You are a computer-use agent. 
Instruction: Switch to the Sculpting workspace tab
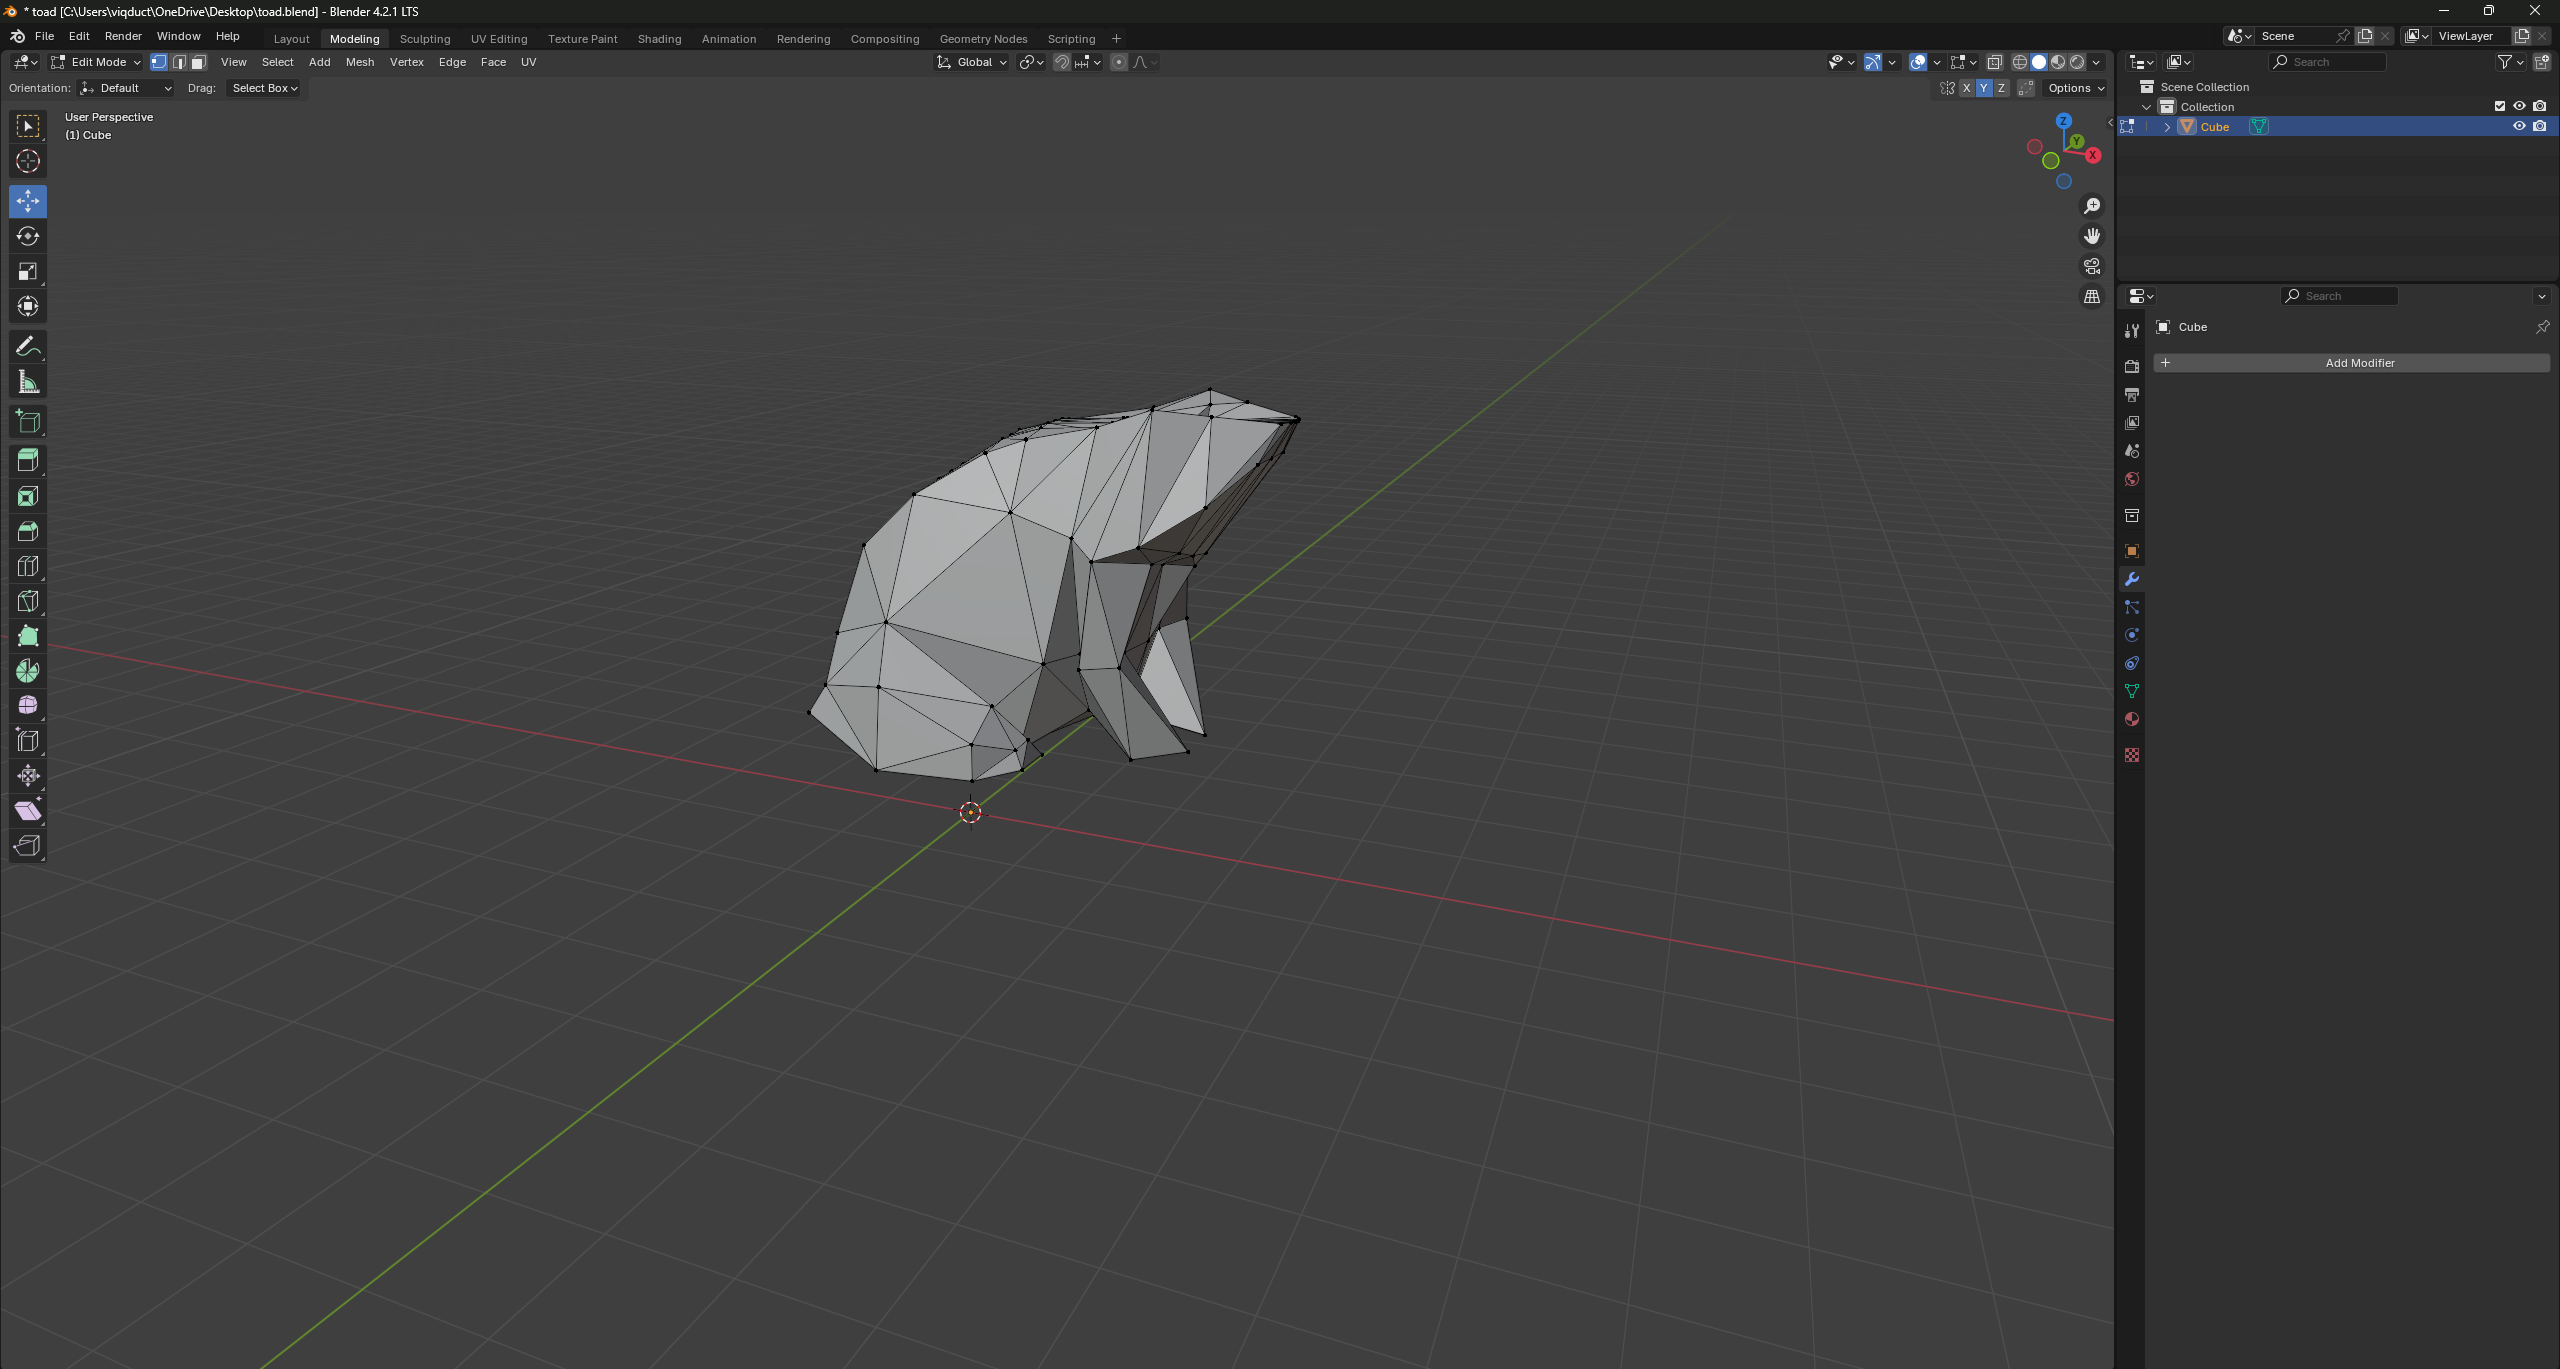[x=425, y=39]
